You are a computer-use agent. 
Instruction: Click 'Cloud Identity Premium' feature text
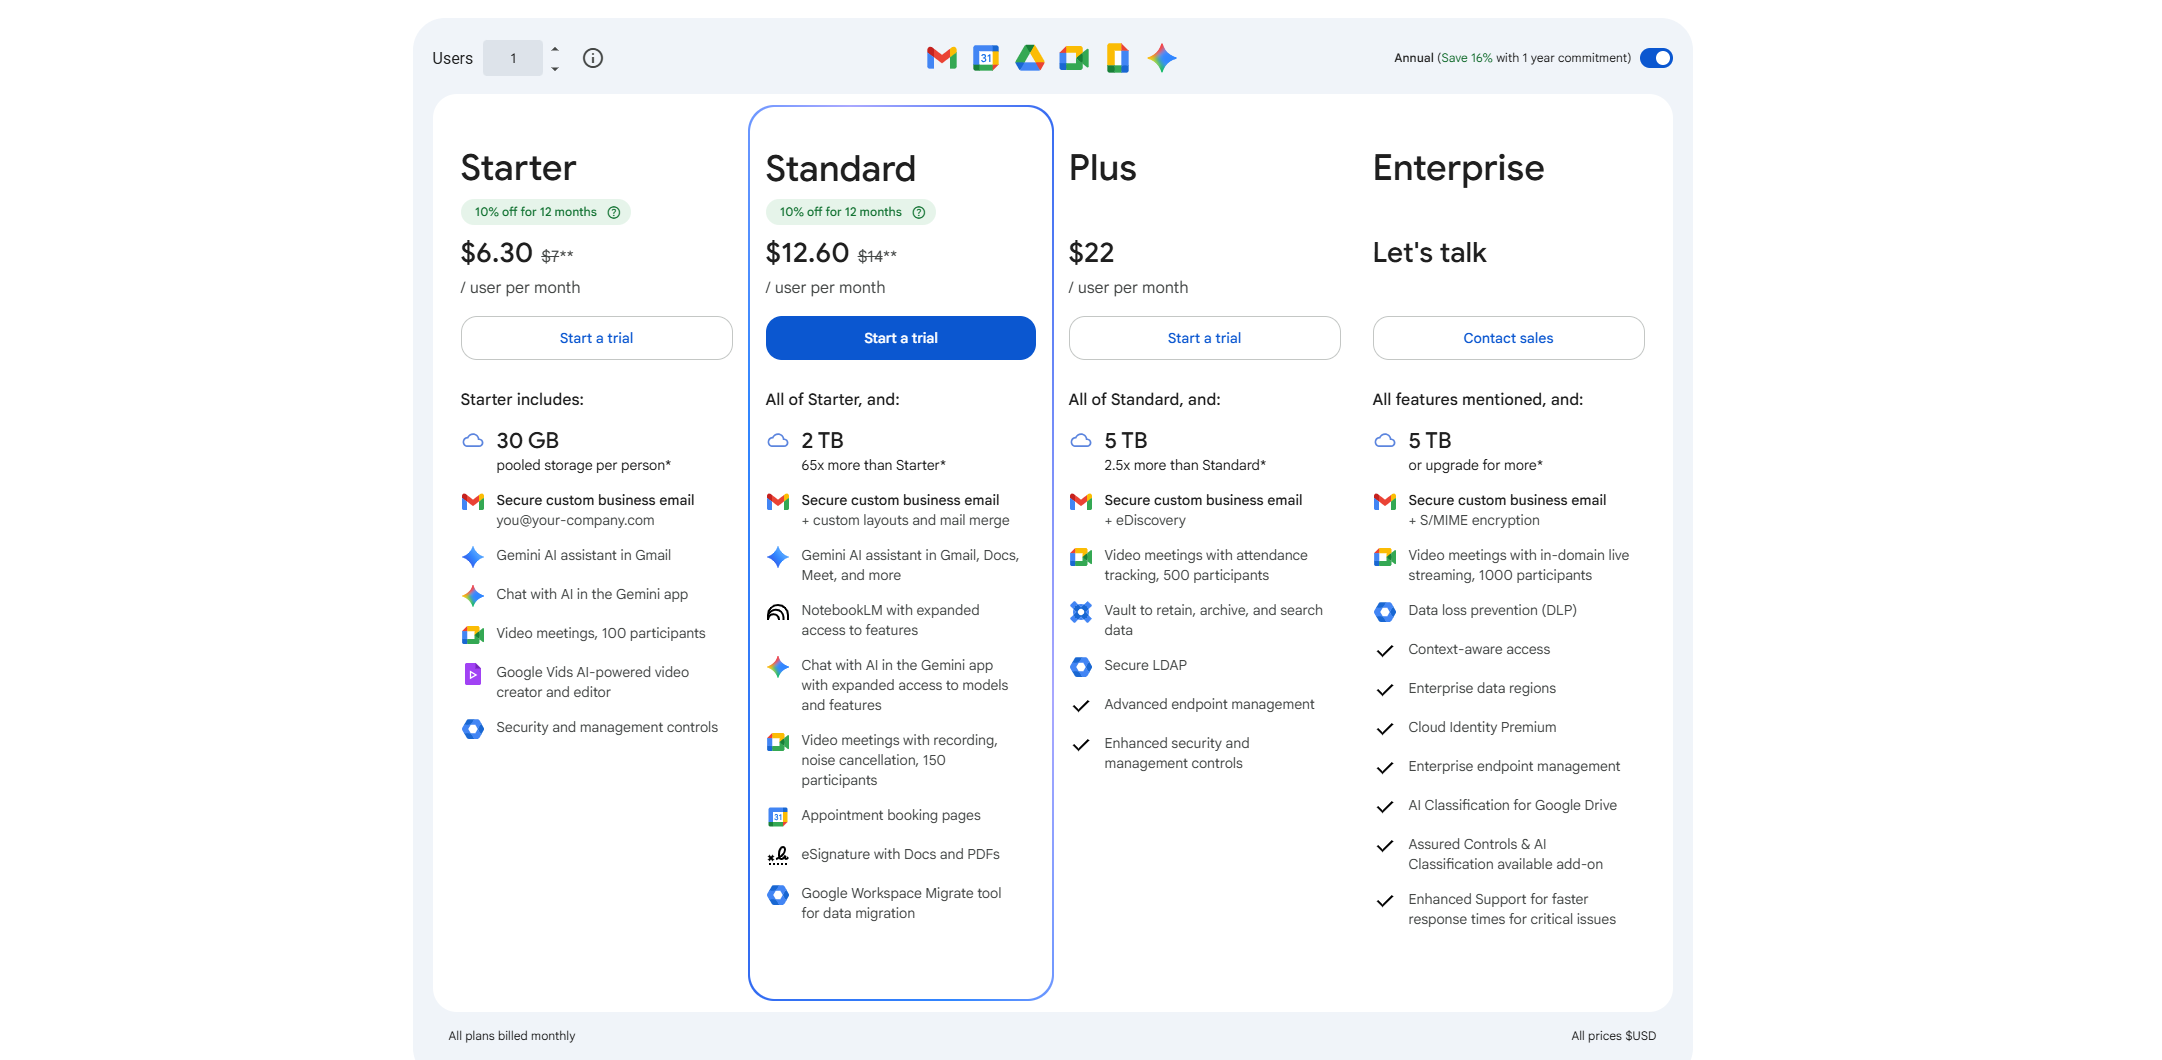1482,727
